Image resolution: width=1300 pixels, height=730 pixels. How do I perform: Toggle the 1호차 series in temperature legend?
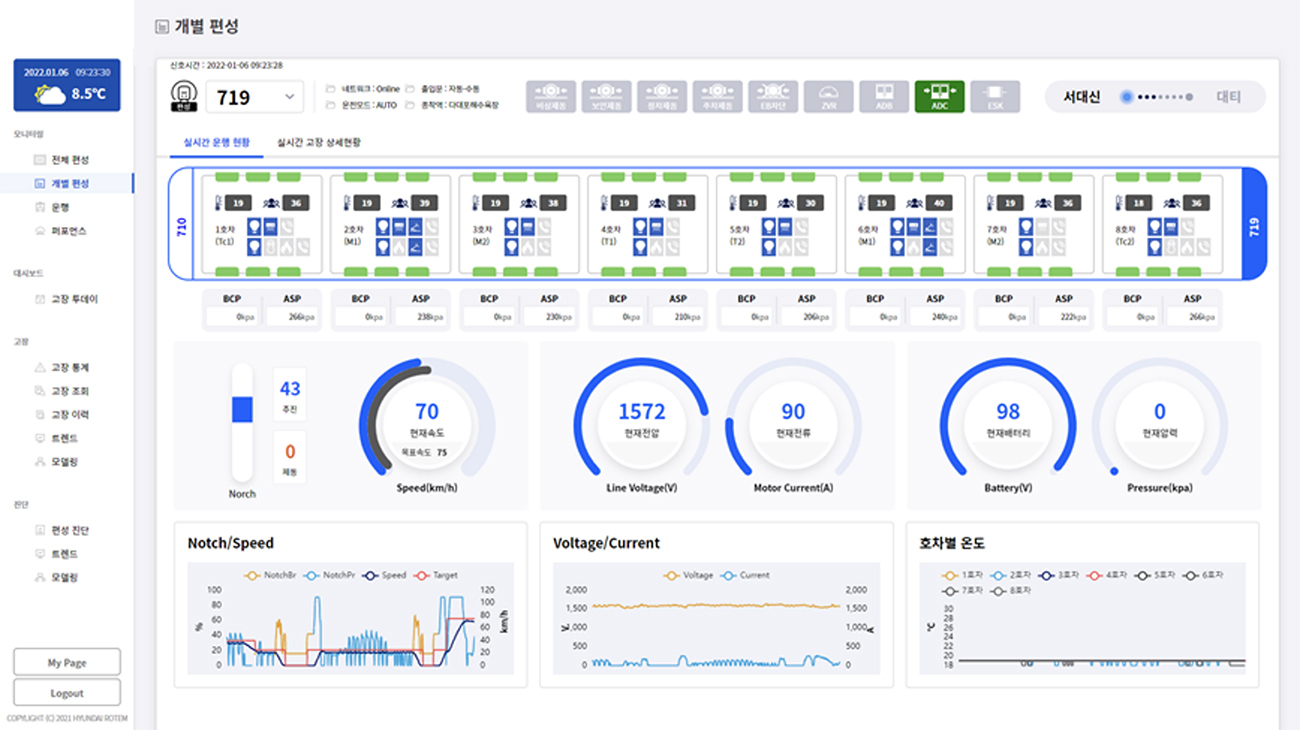964,575
